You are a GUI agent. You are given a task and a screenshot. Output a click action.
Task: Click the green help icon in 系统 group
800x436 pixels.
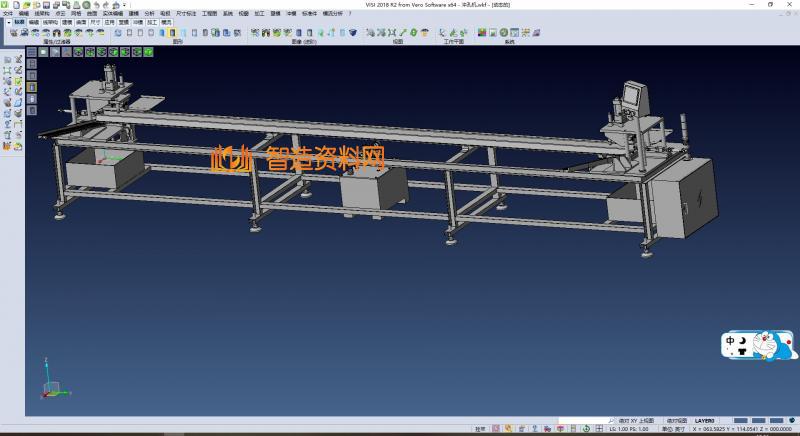506,33
